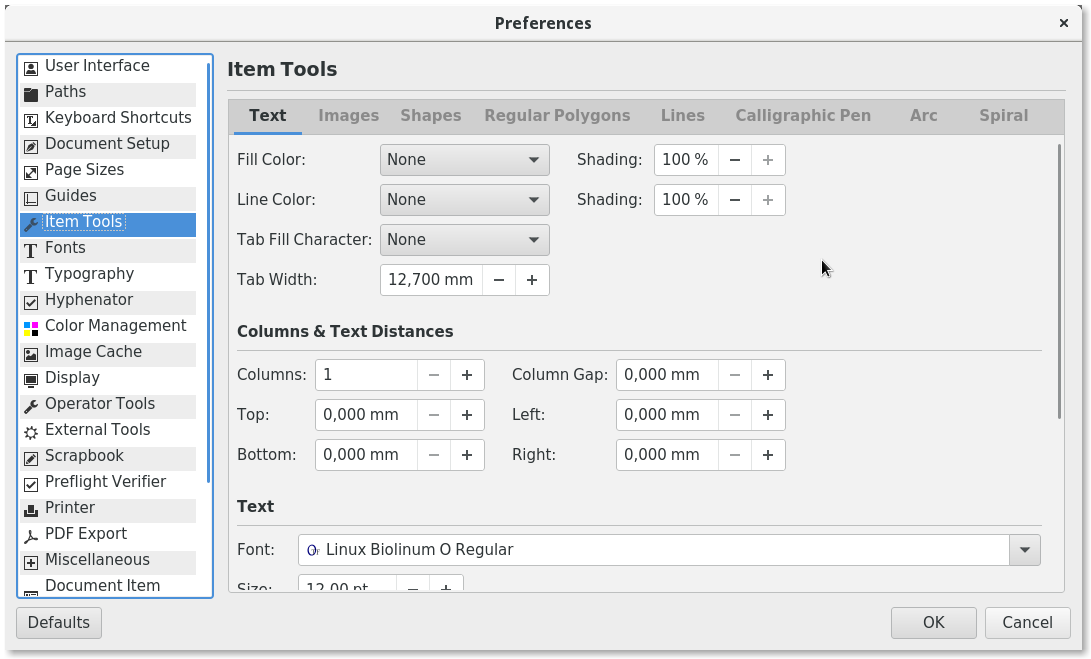Open the Color Management preferences icon
This screenshot has width=1091, height=659.
[x=31, y=327]
